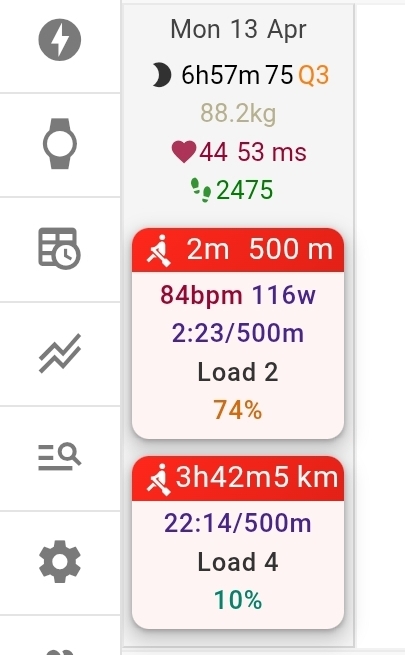Open the watch devices icon
This screenshot has height=655, width=405.
60,144
